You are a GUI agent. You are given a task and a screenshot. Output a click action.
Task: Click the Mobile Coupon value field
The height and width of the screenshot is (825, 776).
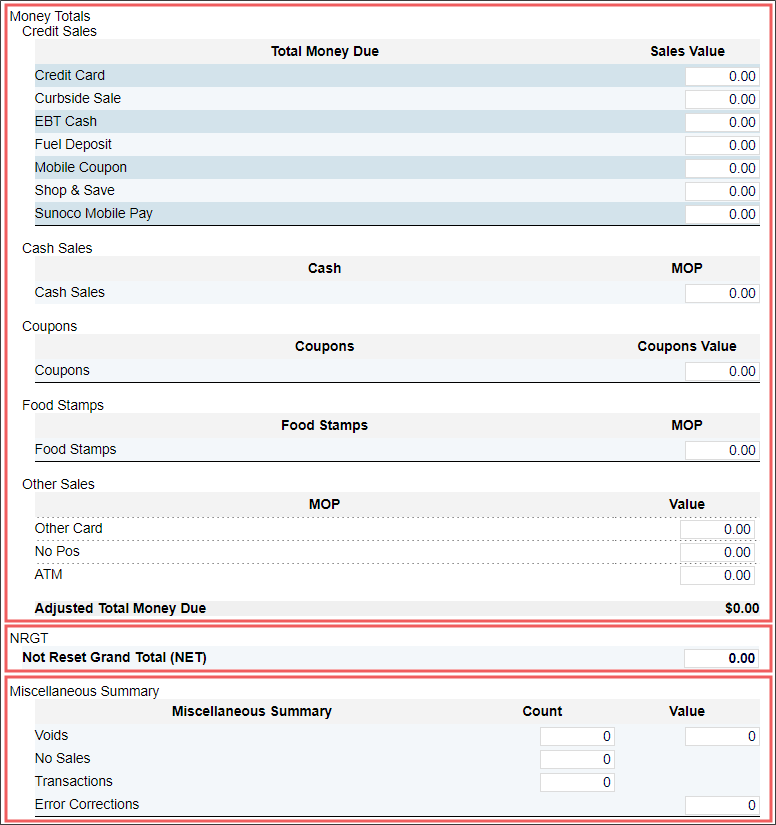pyautogui.click(x=722, y=168)
